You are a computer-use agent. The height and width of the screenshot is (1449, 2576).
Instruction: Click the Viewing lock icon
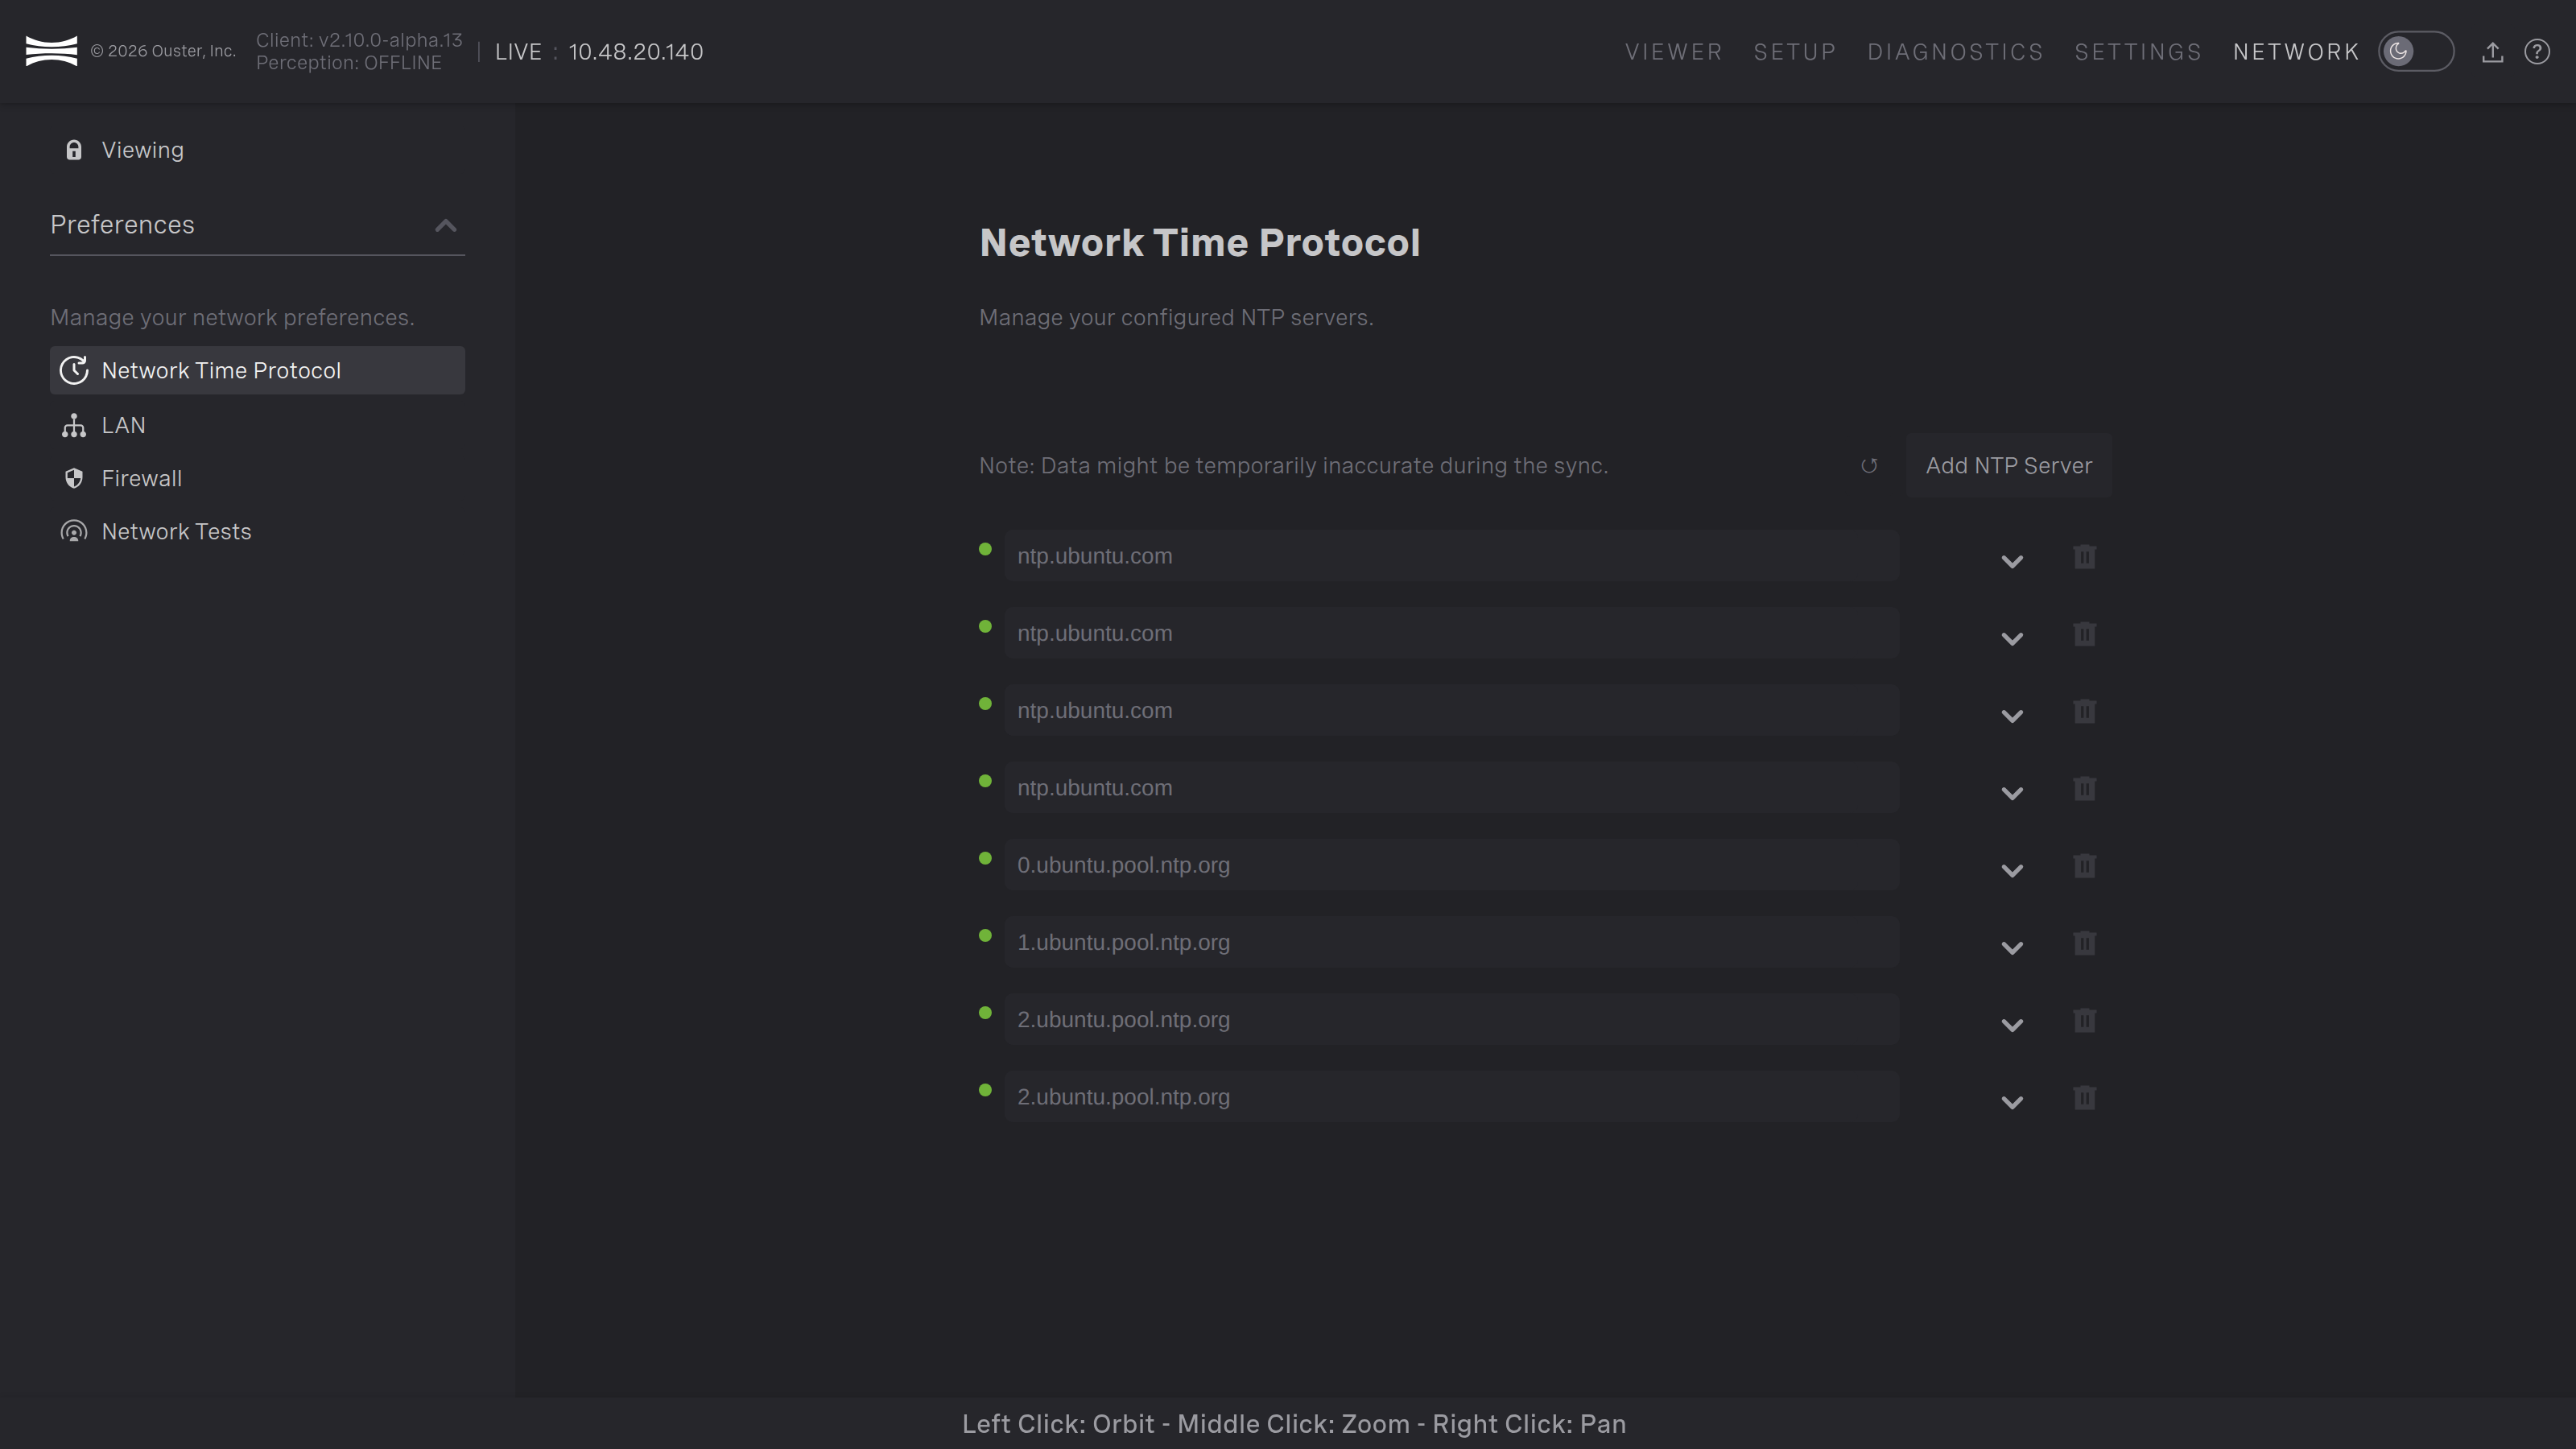click(x=74, y=150)
